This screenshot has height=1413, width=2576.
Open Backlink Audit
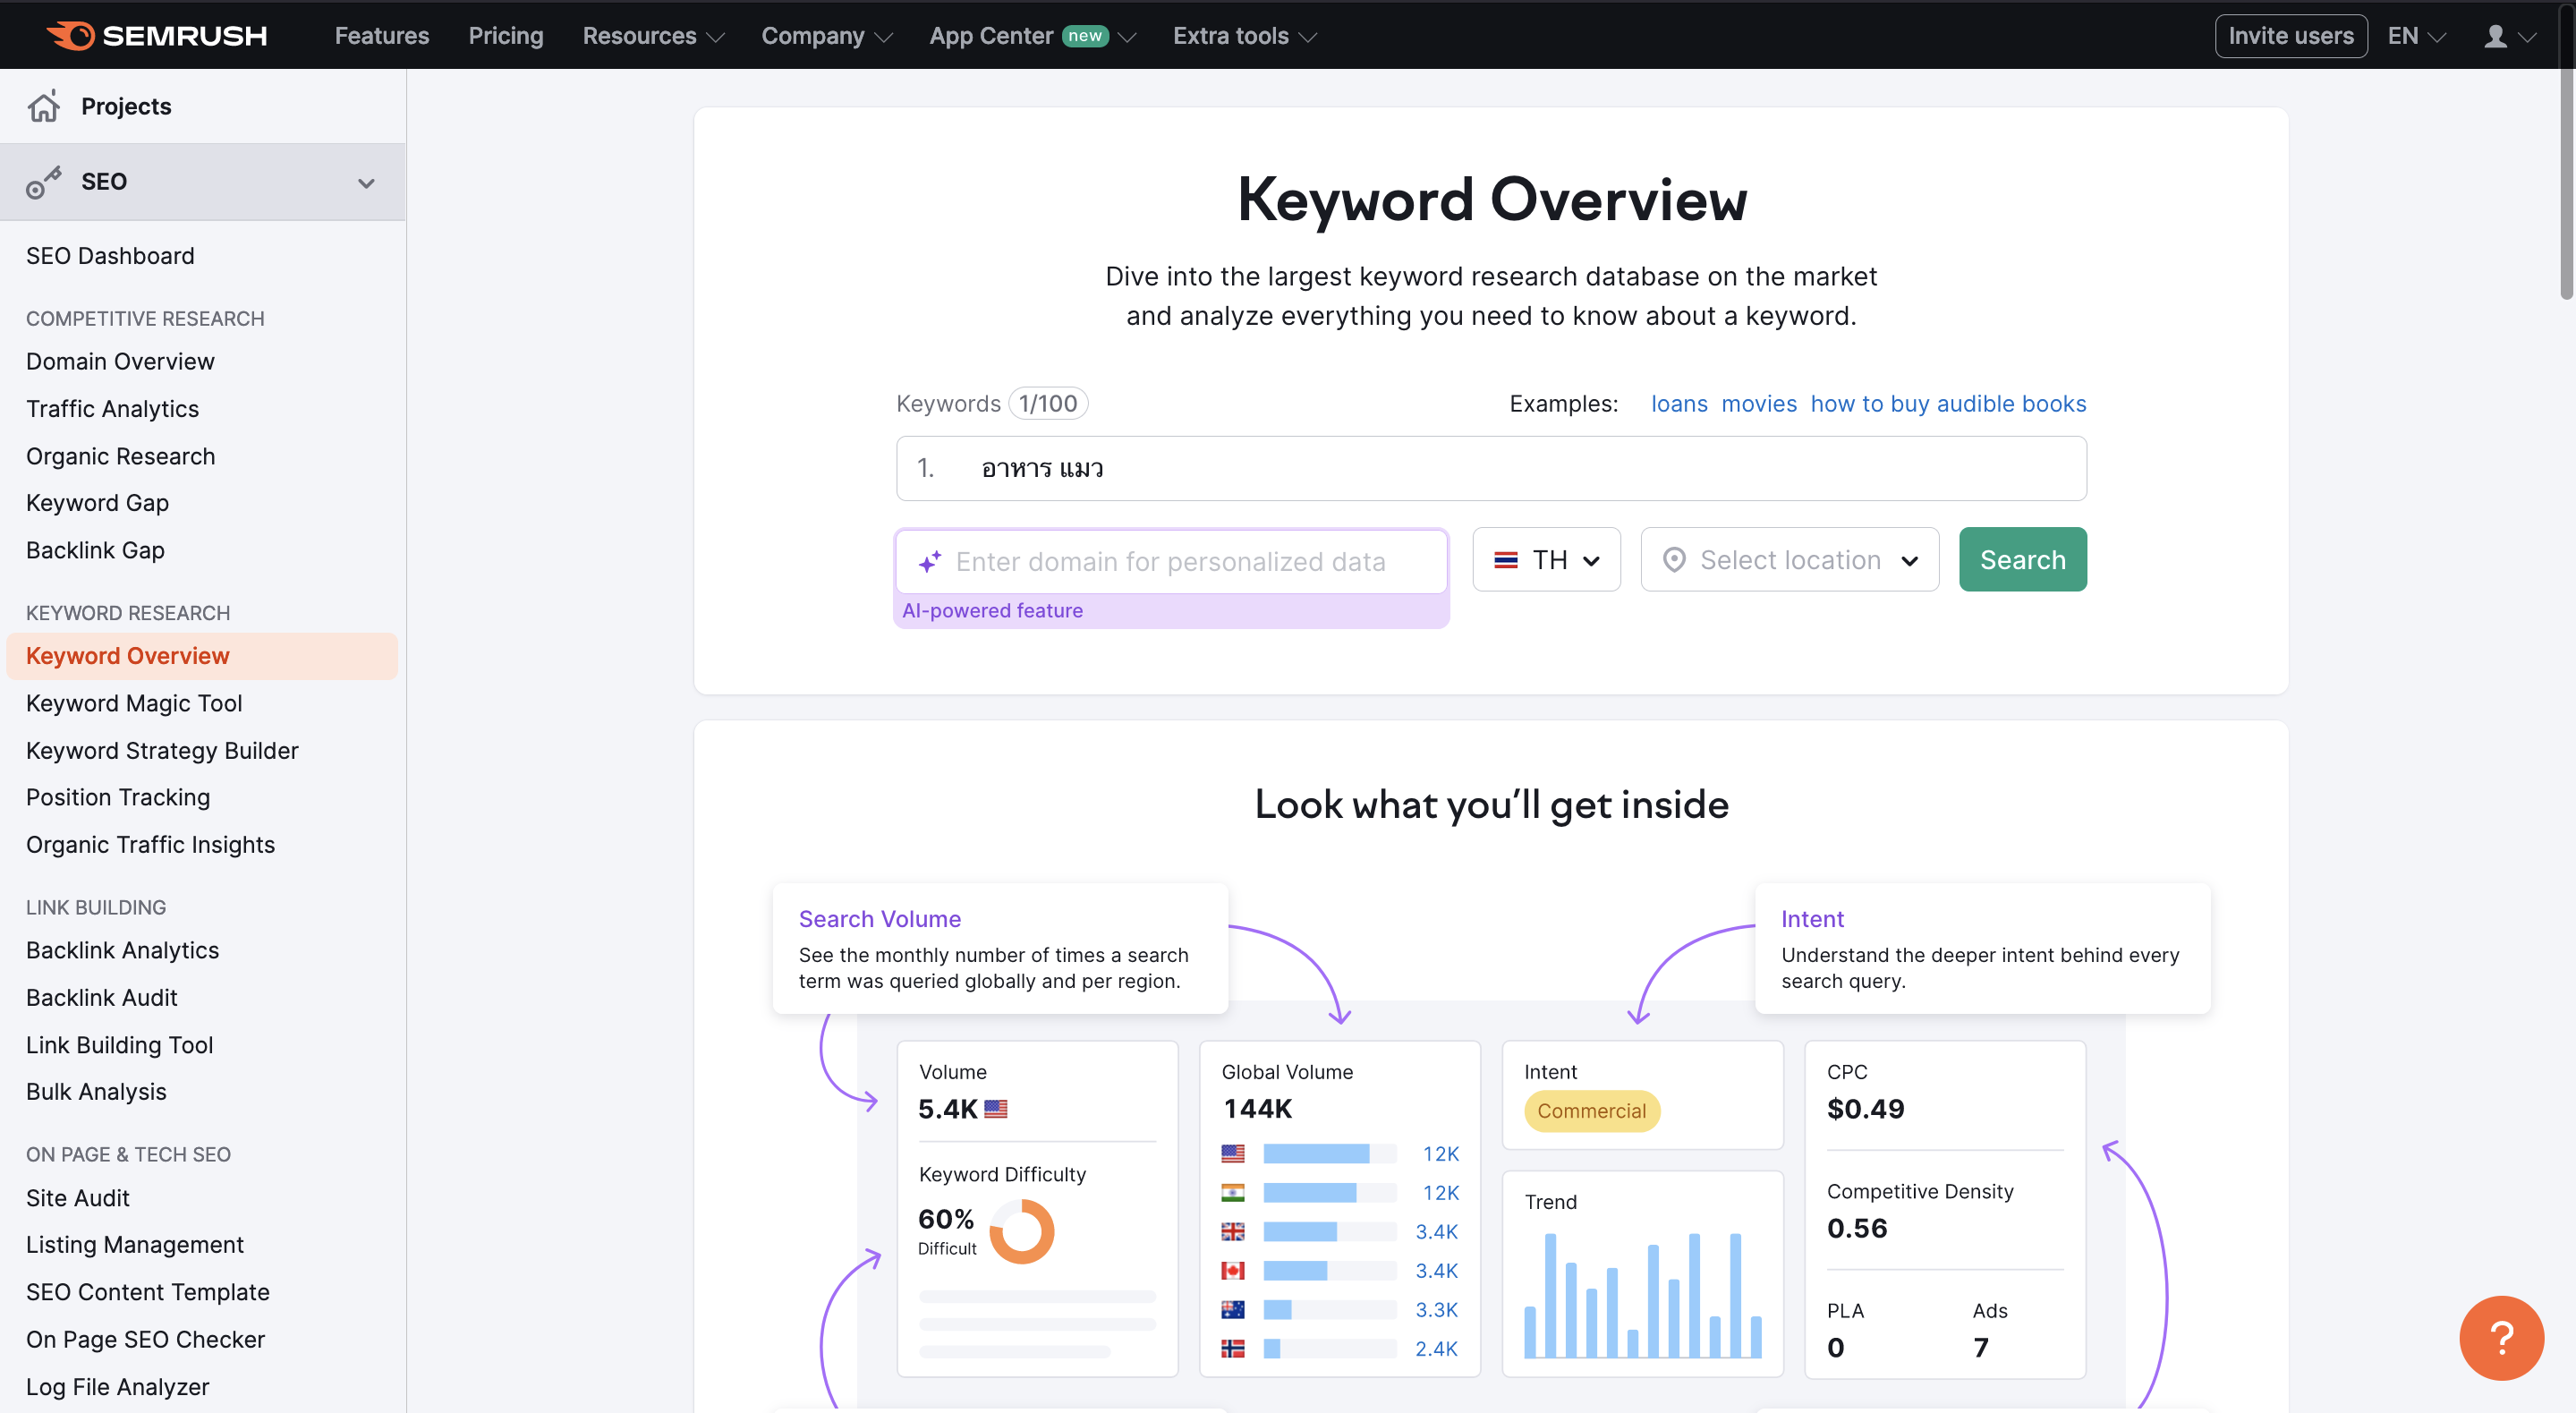(x=101, y=997)
